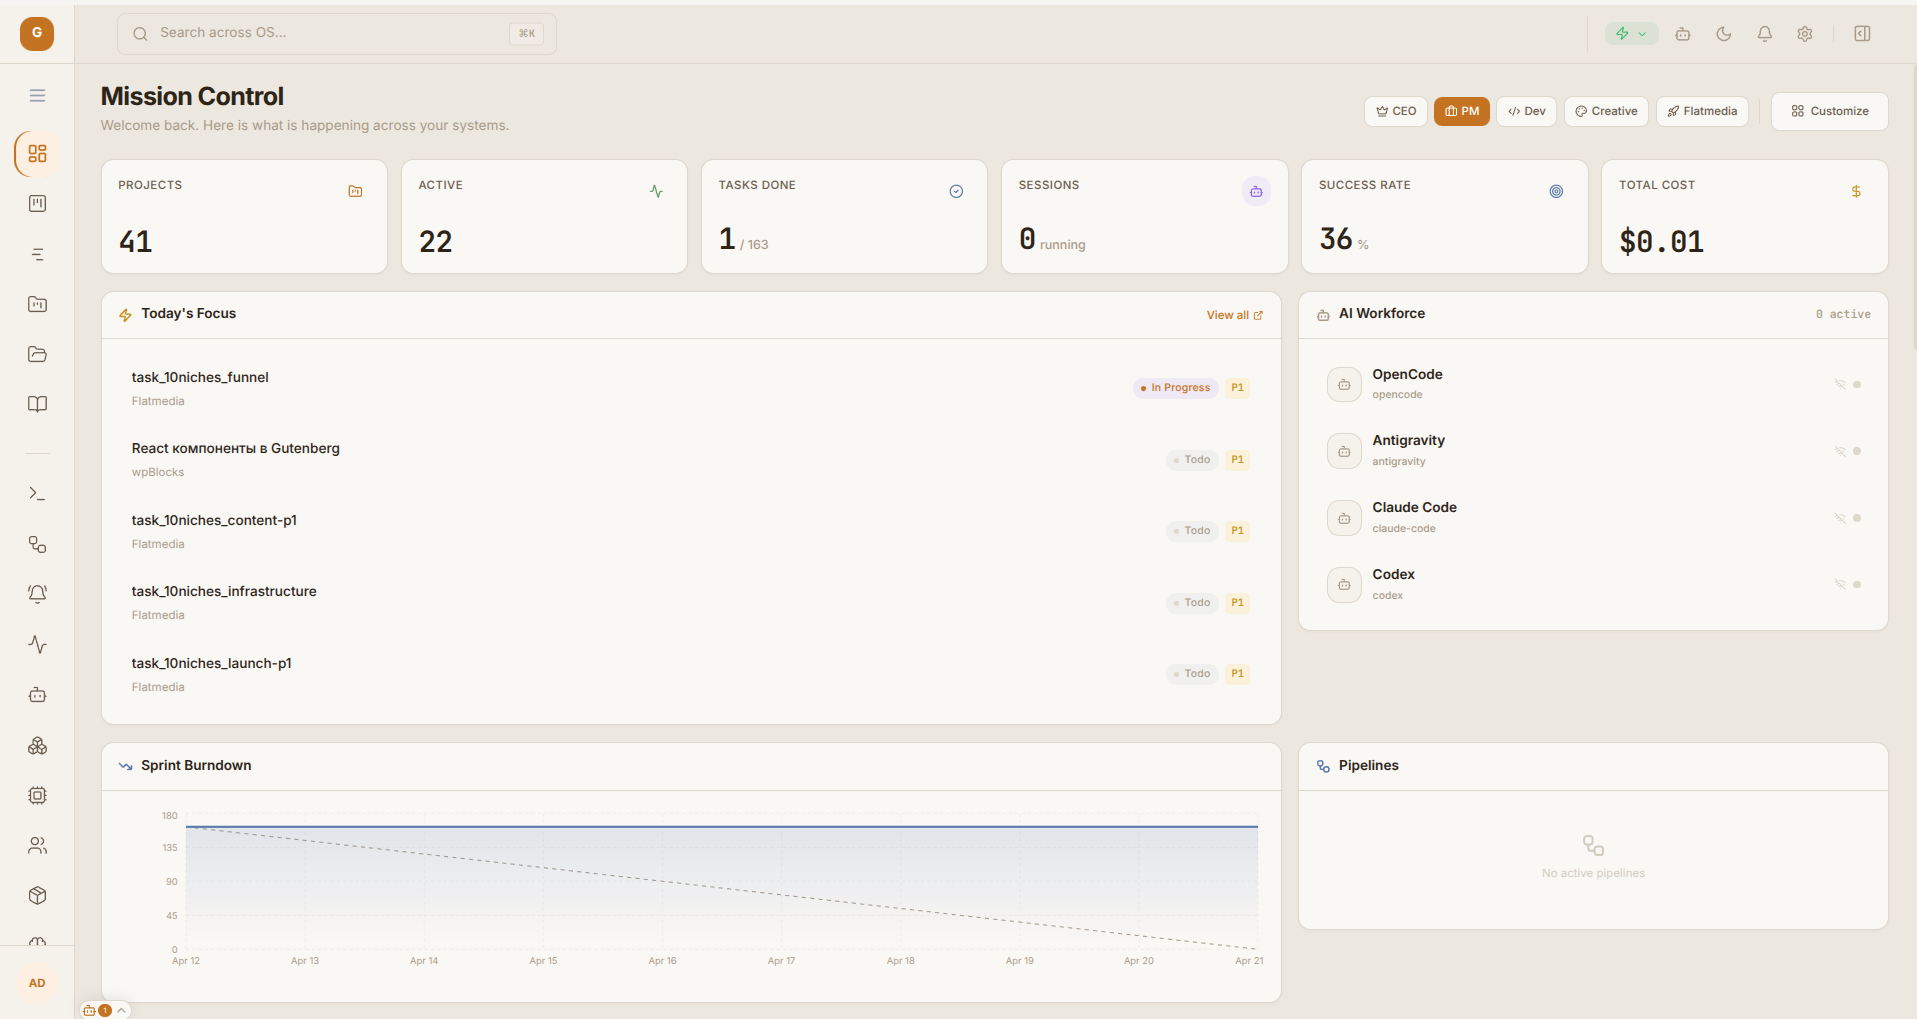Screen dimensions: 1917x1019
Task: Open React компоненты в Gutenberg task
Action: click(691, 460)
